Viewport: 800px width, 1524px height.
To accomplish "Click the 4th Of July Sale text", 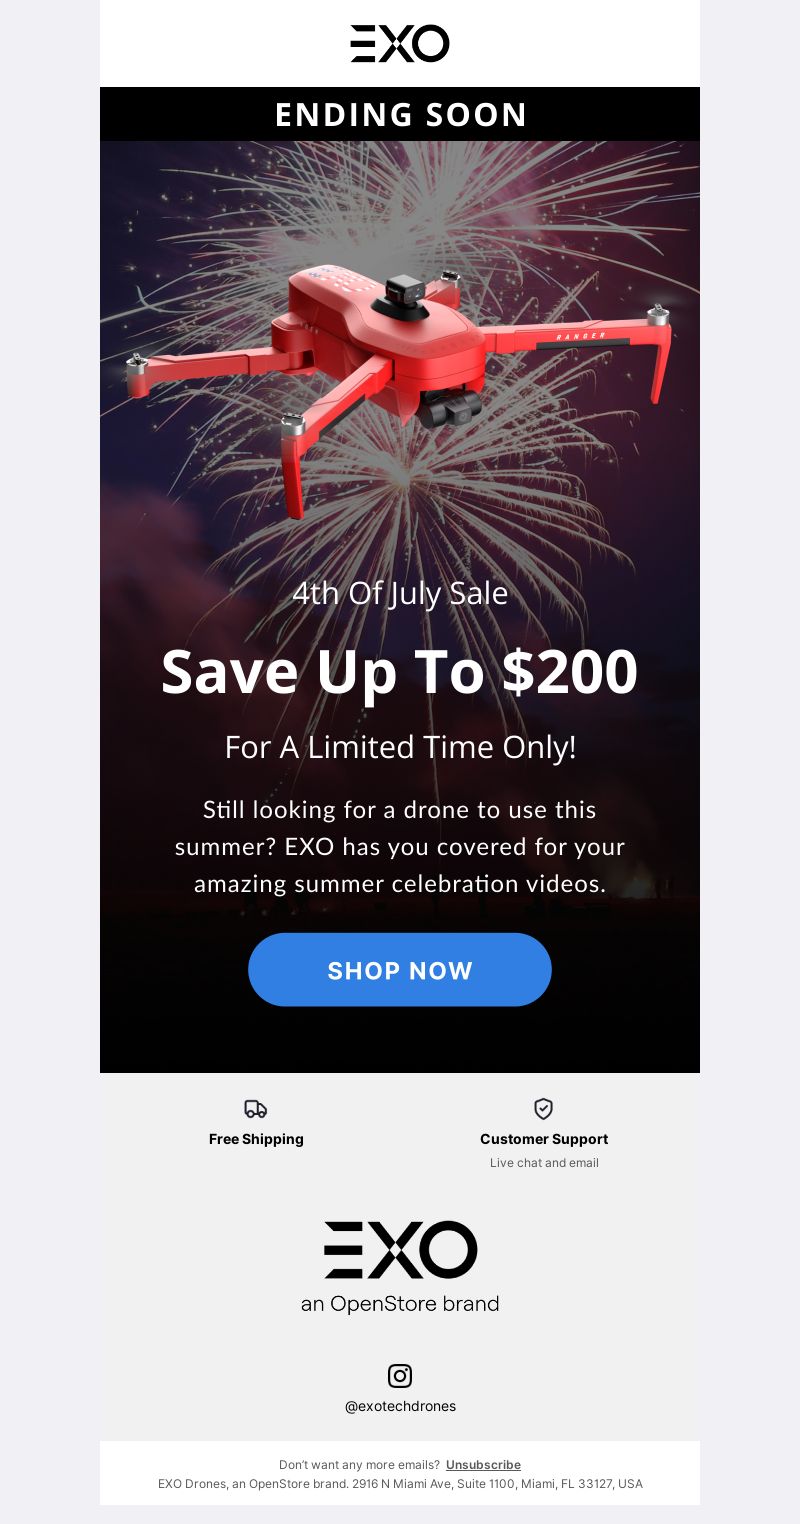I will pyautogui.click(x=400, y=594).
